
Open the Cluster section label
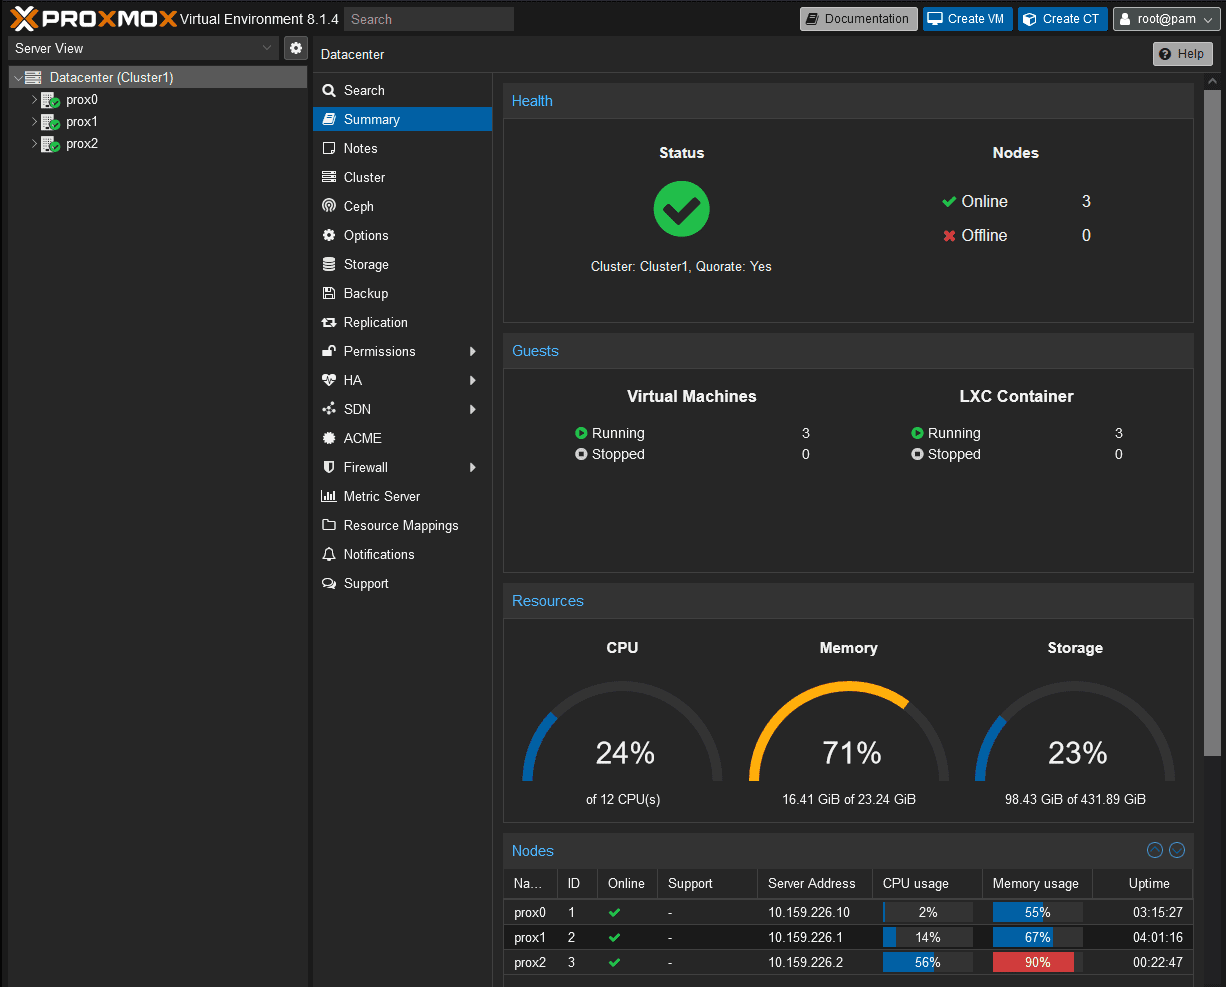tap(364, 177)
